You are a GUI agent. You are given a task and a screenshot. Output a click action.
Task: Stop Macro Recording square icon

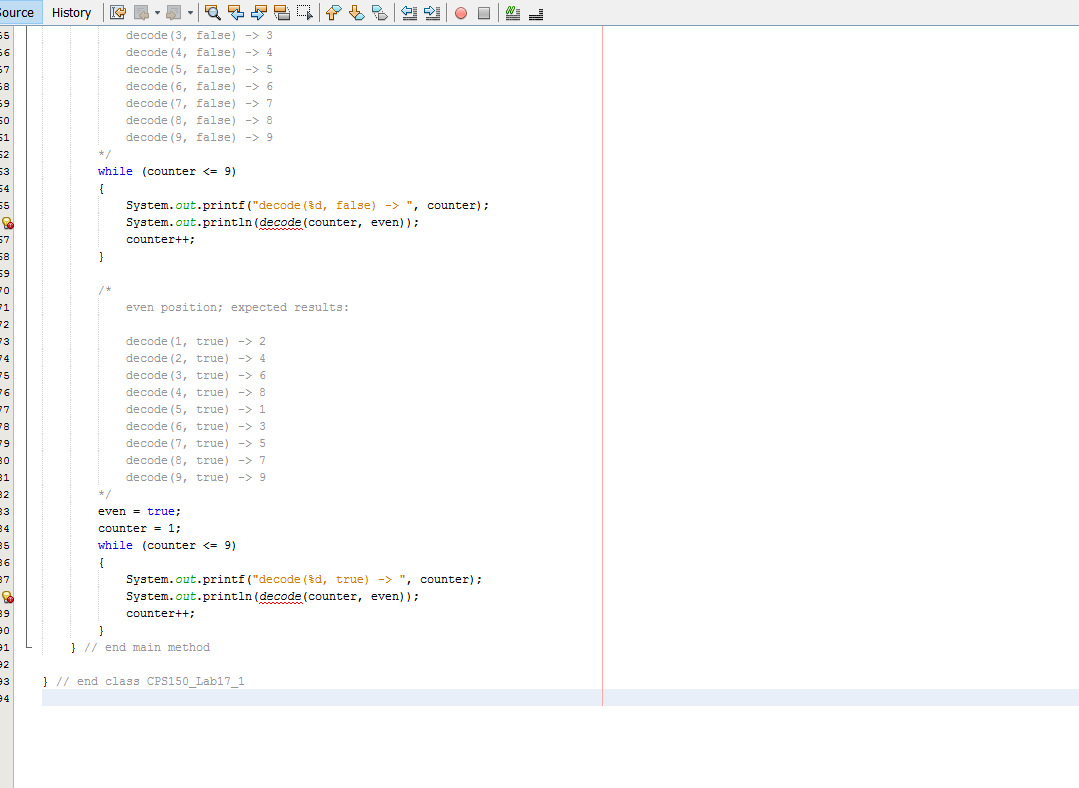click(484, 12)
